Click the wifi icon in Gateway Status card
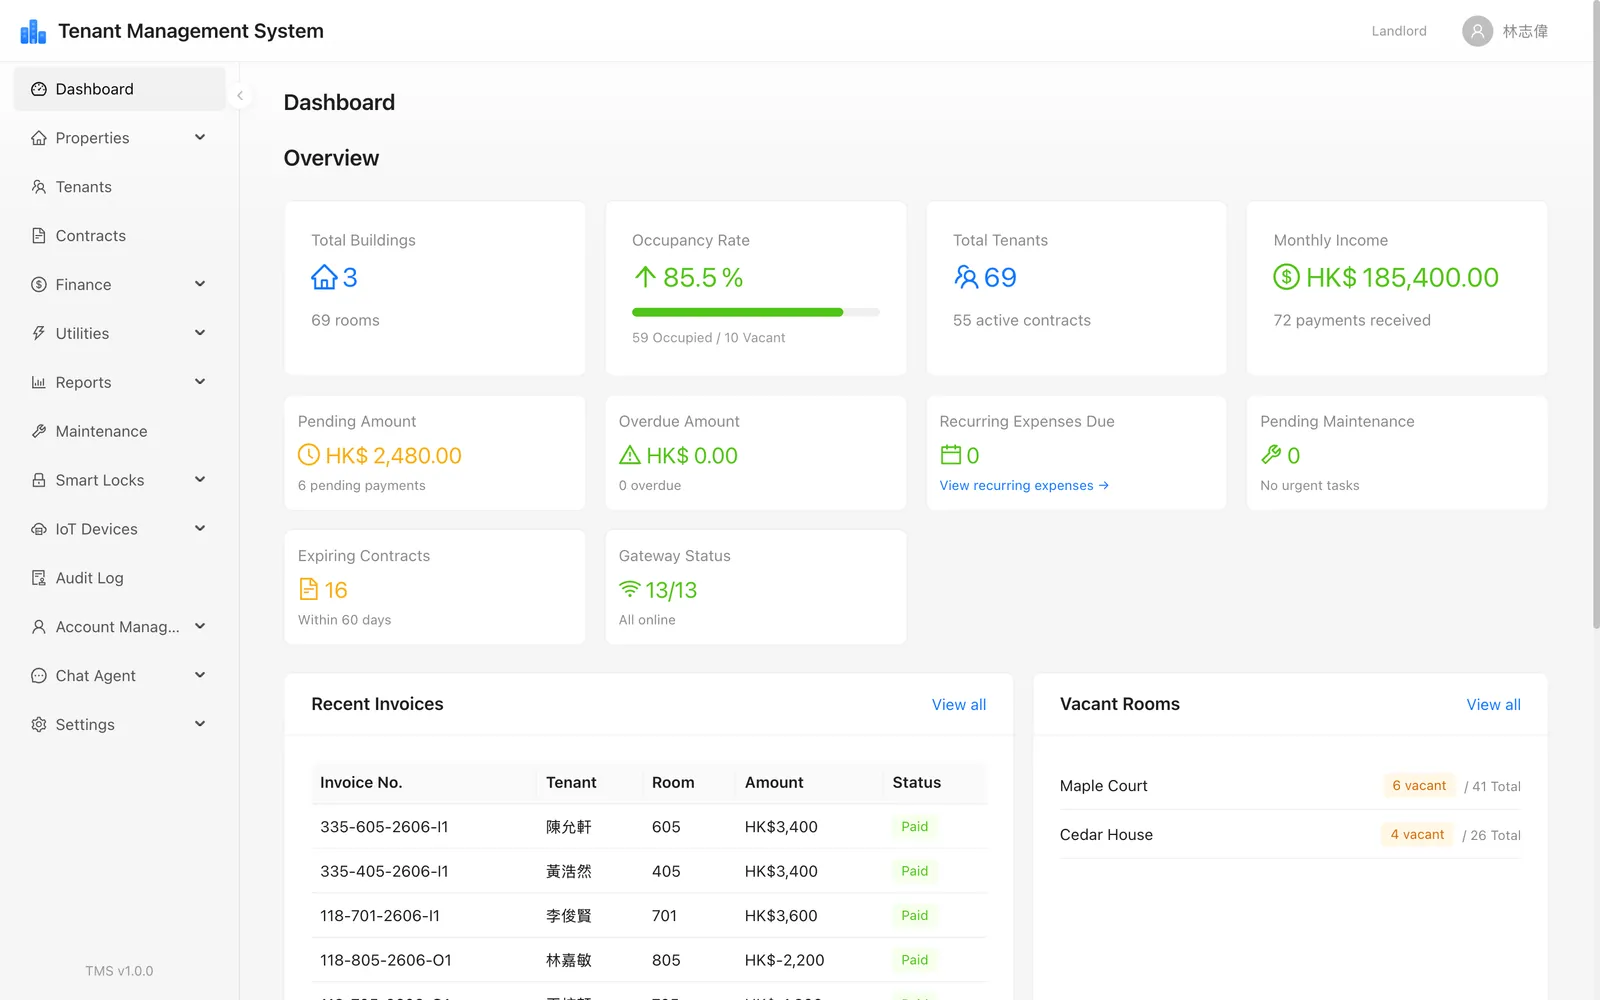The height and width of the screenshot is (1000, 1600). click(630, 590)
